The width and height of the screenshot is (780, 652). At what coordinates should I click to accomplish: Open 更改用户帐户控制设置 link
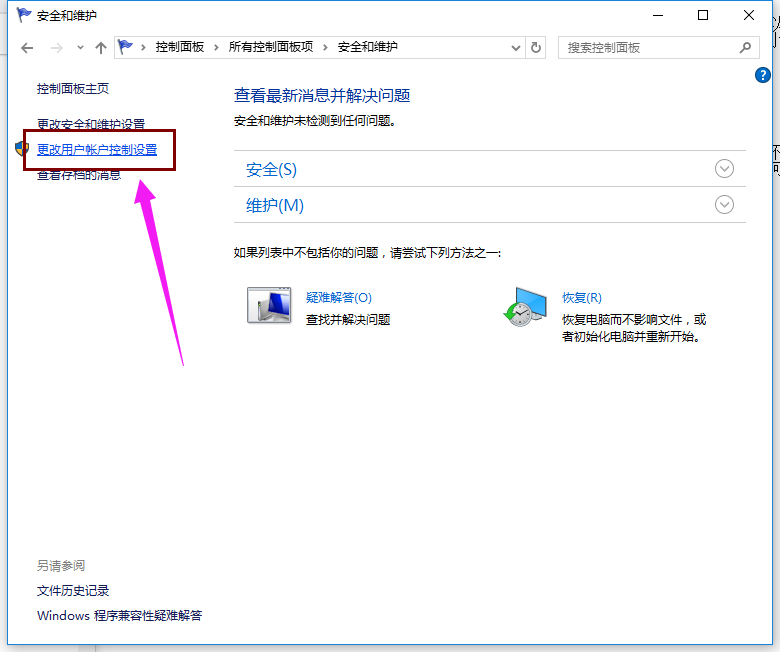(x=97, y=150)
